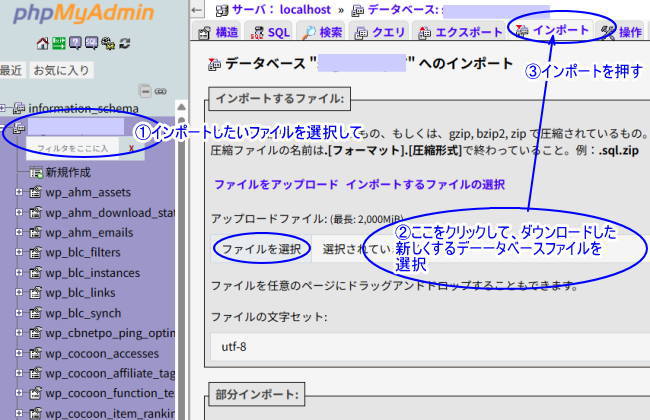Click the wp_ahm_assets table icon
Viewport: 650px width, 420px height.
point(36,192)
